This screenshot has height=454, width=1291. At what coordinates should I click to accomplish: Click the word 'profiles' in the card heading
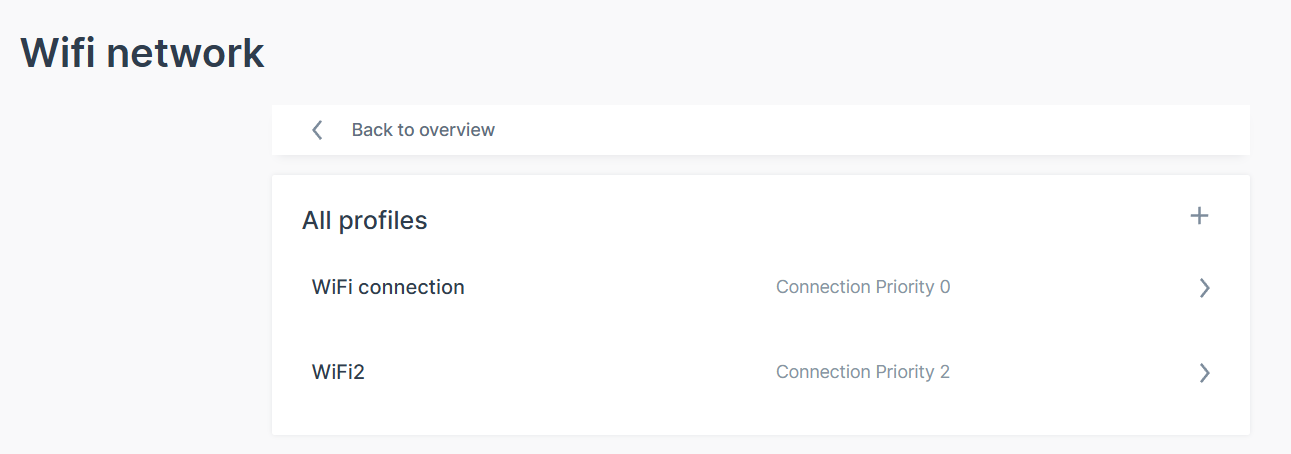point(383,221)
